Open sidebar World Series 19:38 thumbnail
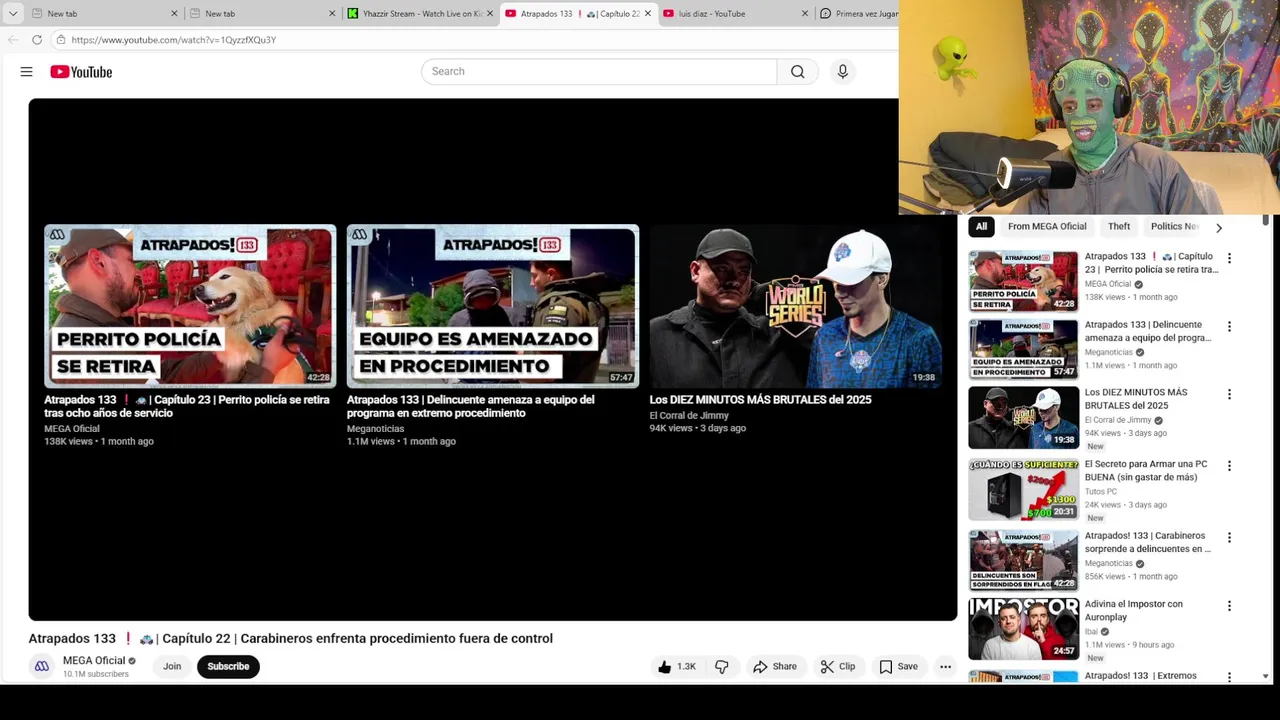The height and width of the screenshot is (720, 1280). pos(1024,417)
